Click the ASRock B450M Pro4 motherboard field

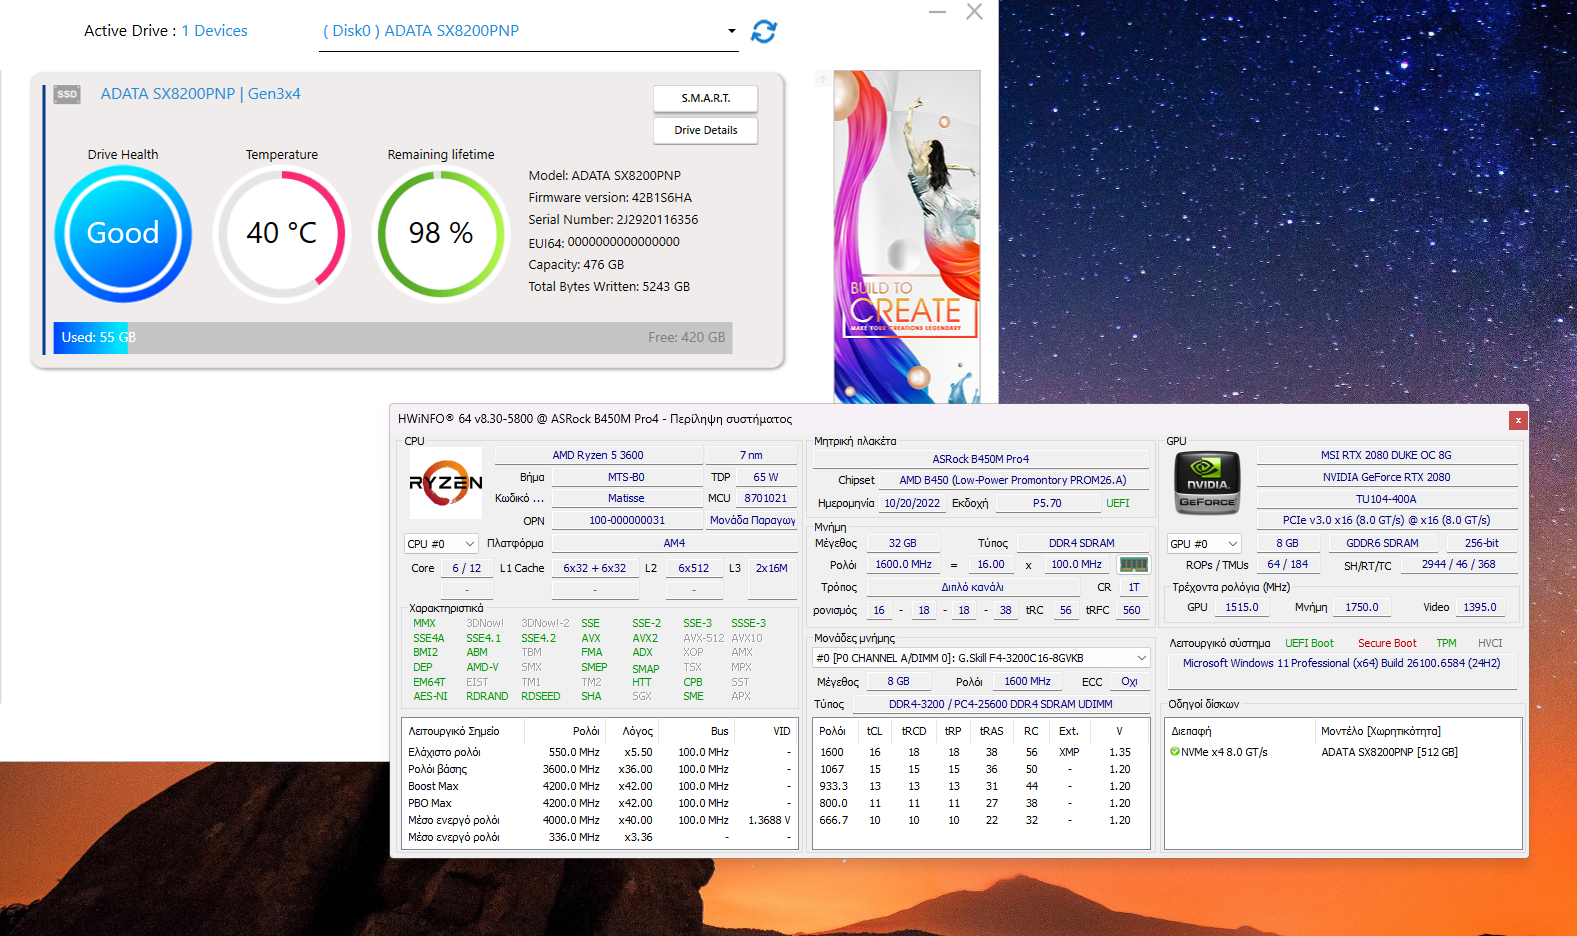981,459
